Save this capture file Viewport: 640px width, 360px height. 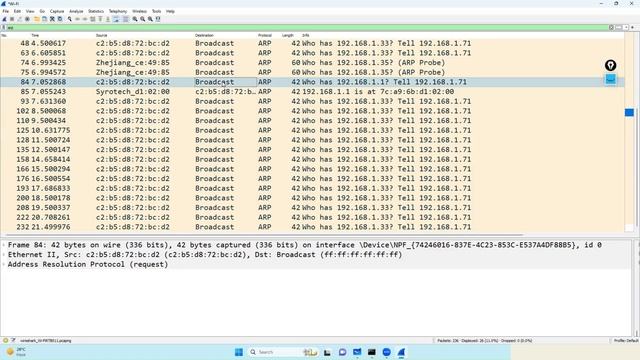tap(44, 19)
